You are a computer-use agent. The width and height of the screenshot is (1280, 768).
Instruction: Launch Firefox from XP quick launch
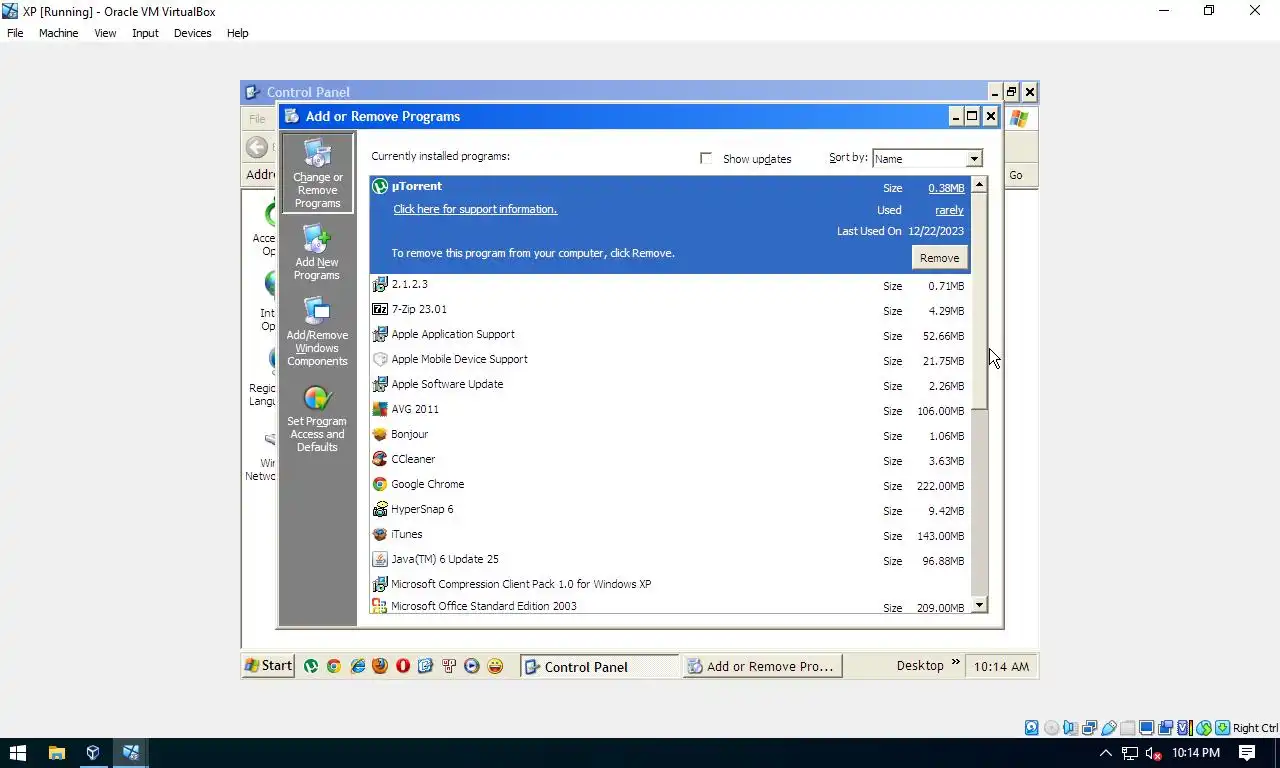(x=380, y=666)
